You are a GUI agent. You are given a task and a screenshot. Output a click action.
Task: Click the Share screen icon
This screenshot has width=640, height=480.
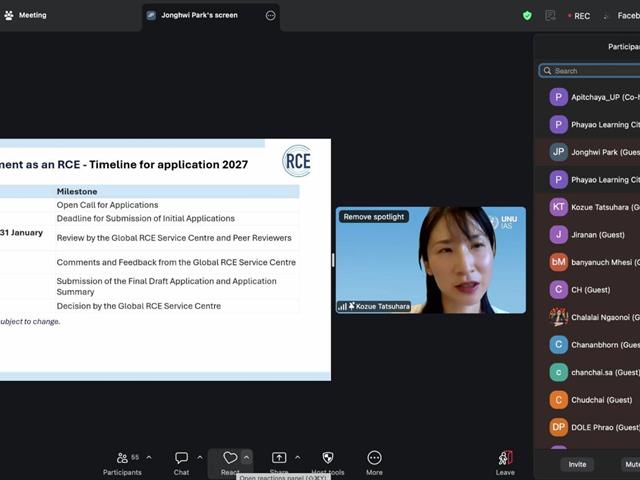279,458
